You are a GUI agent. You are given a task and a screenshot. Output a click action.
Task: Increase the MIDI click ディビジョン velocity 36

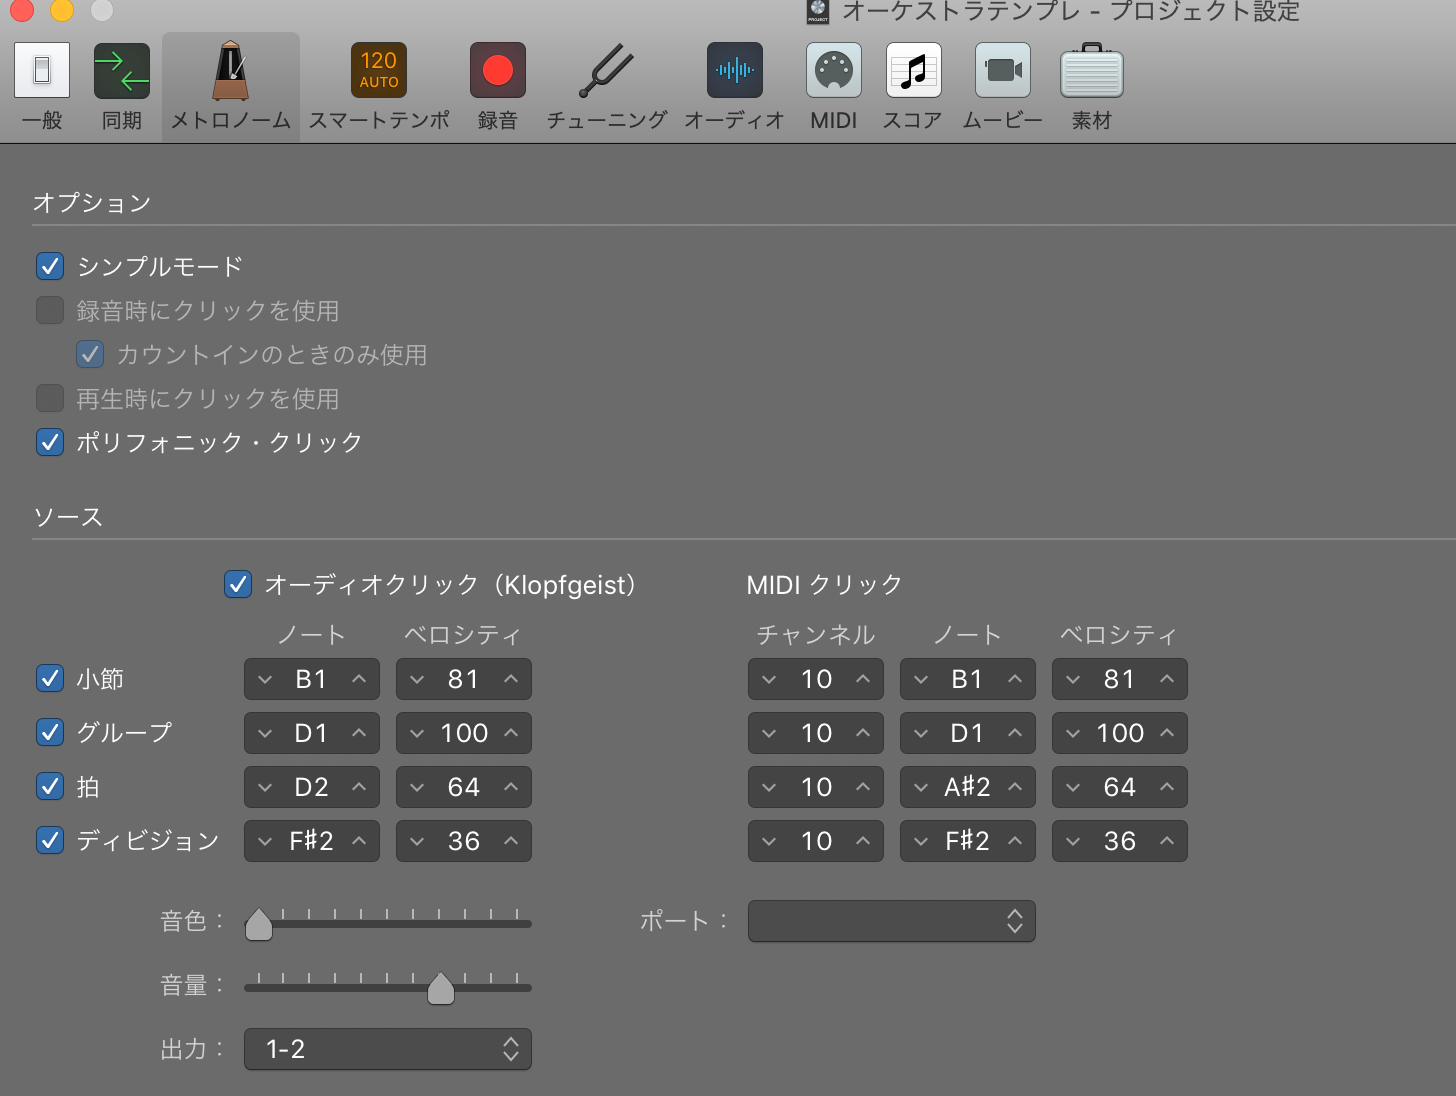click(x=1167, y=841)
